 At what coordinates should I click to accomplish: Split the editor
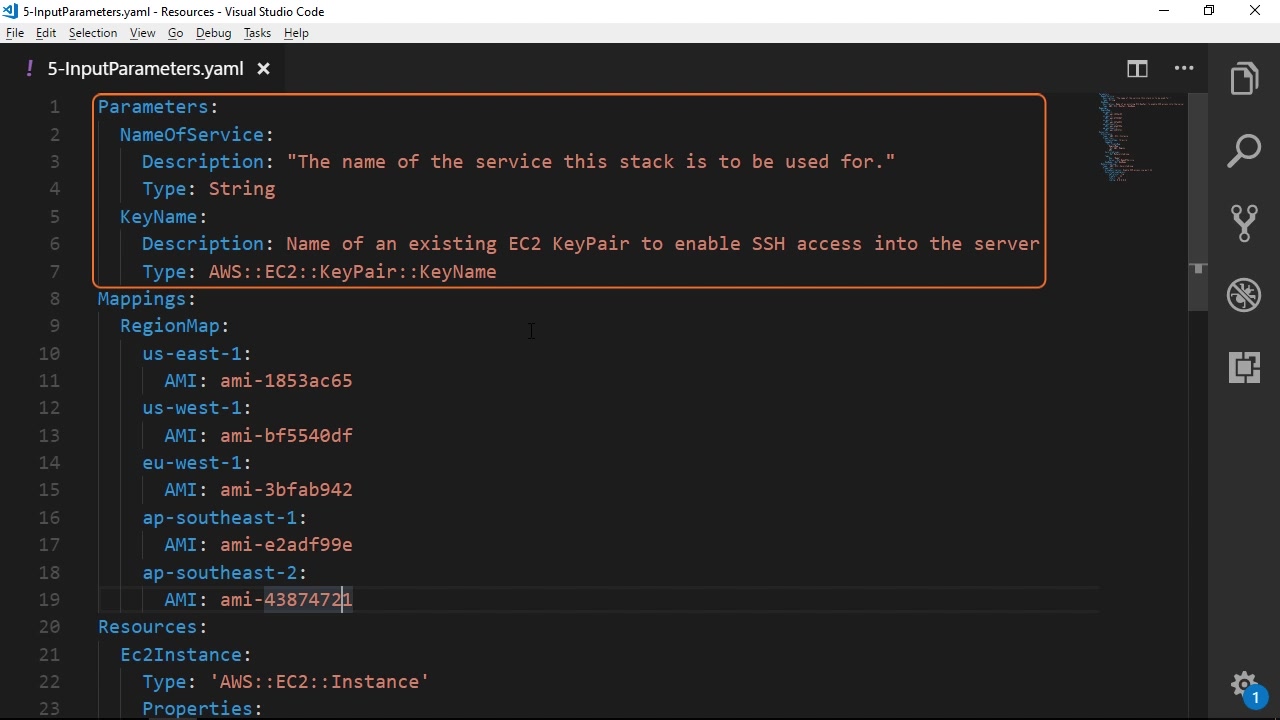[x=1137, y=69]
